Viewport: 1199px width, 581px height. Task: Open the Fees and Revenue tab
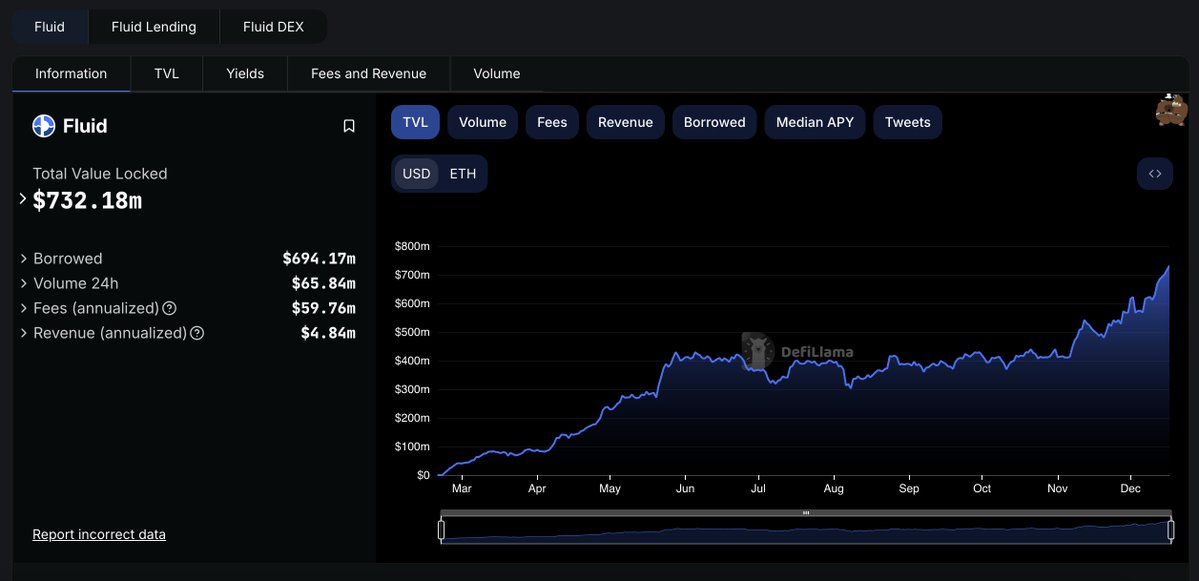pos(369,73)
